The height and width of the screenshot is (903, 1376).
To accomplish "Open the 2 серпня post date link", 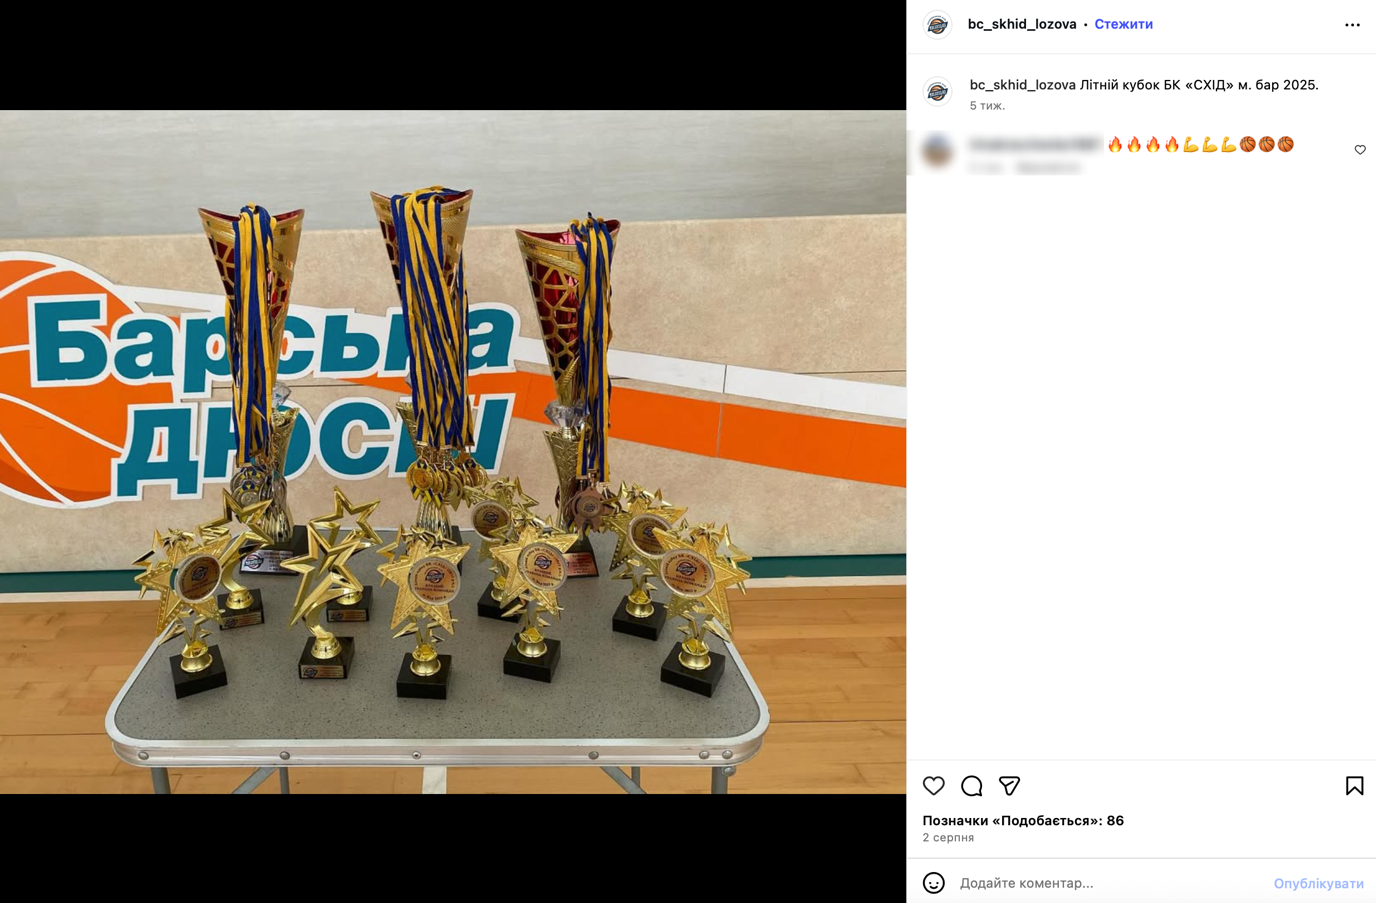I will click(948, 838).
